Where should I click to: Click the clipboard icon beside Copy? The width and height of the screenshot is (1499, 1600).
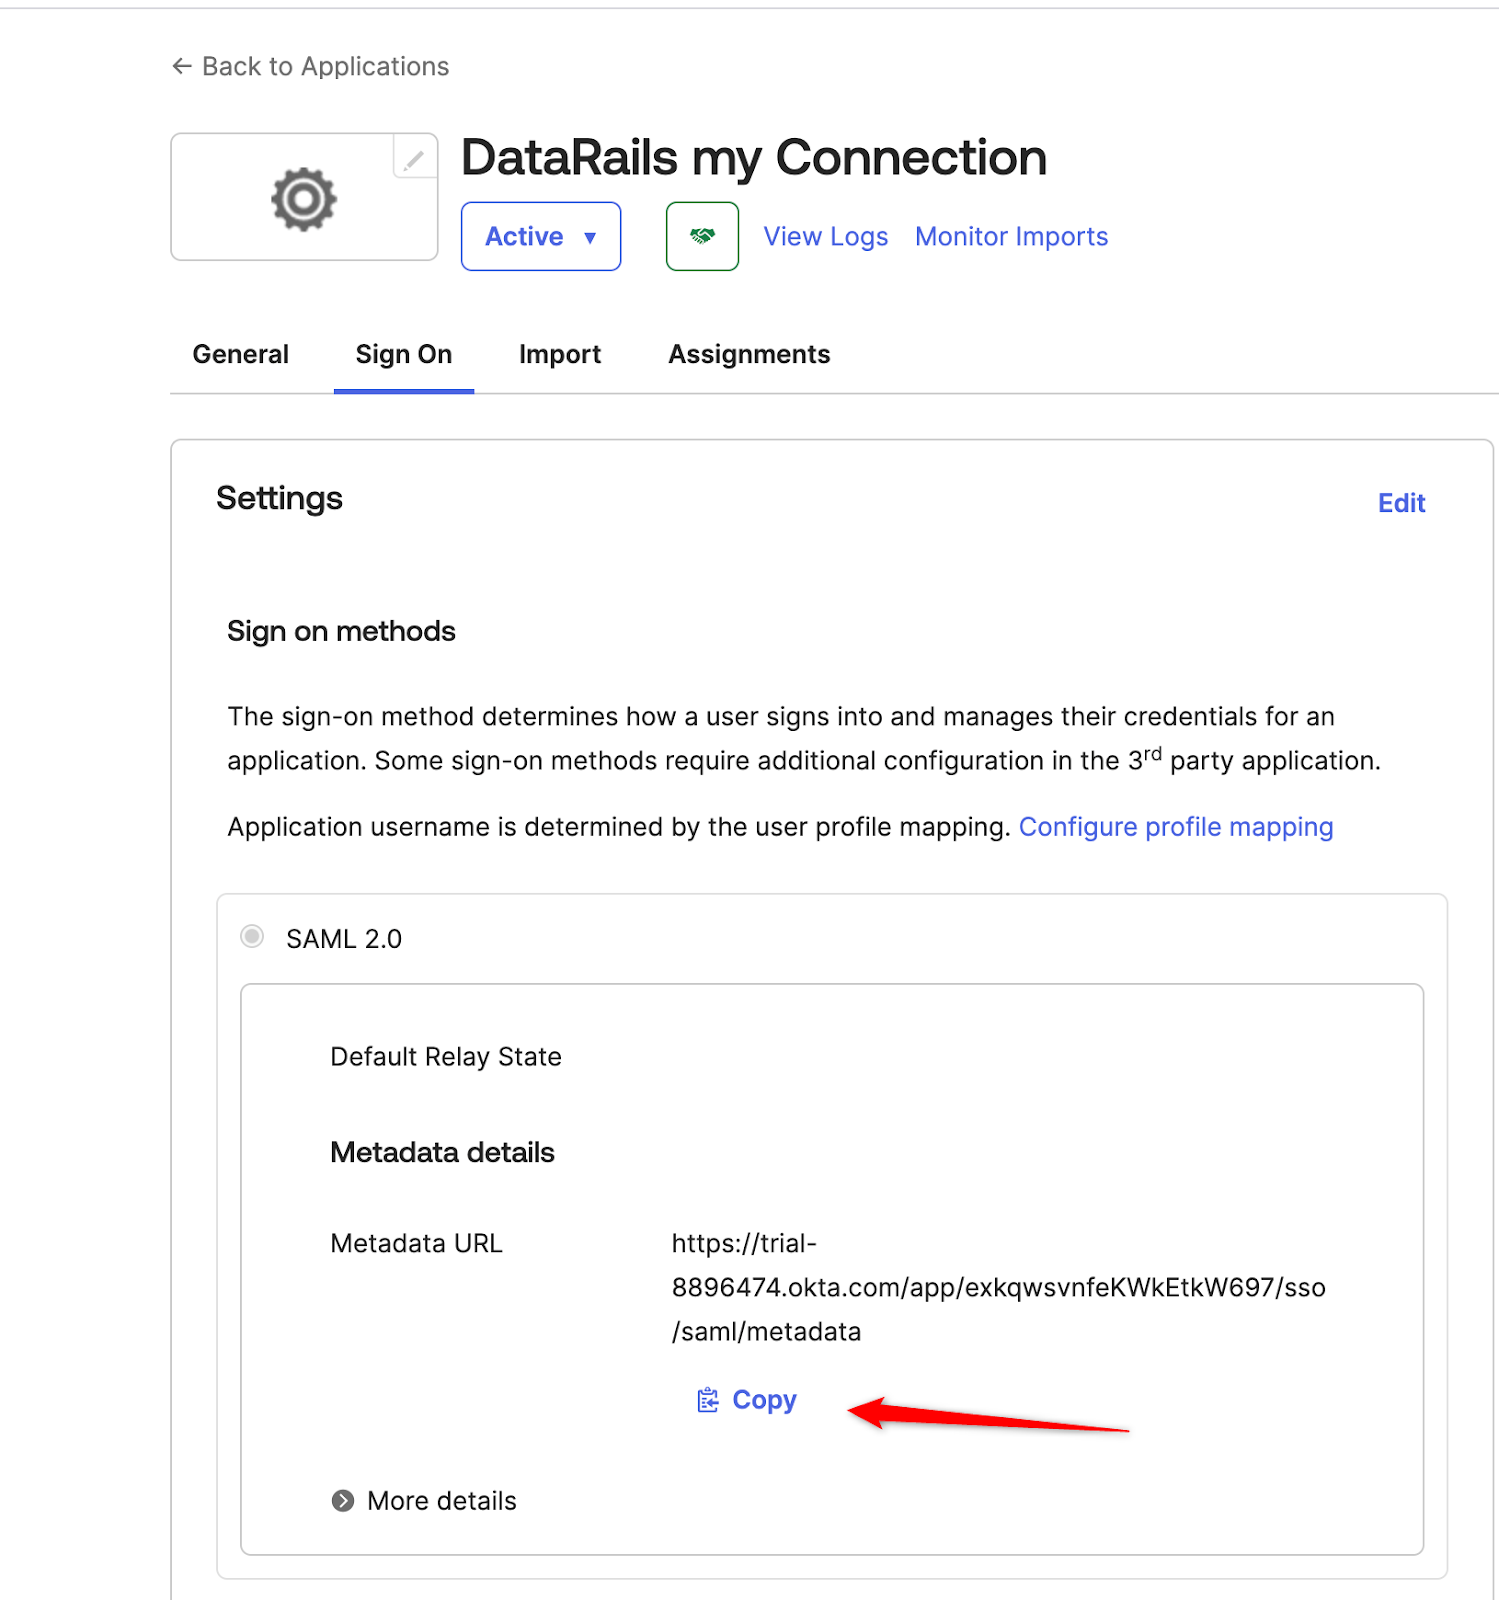click(708, 1400)
